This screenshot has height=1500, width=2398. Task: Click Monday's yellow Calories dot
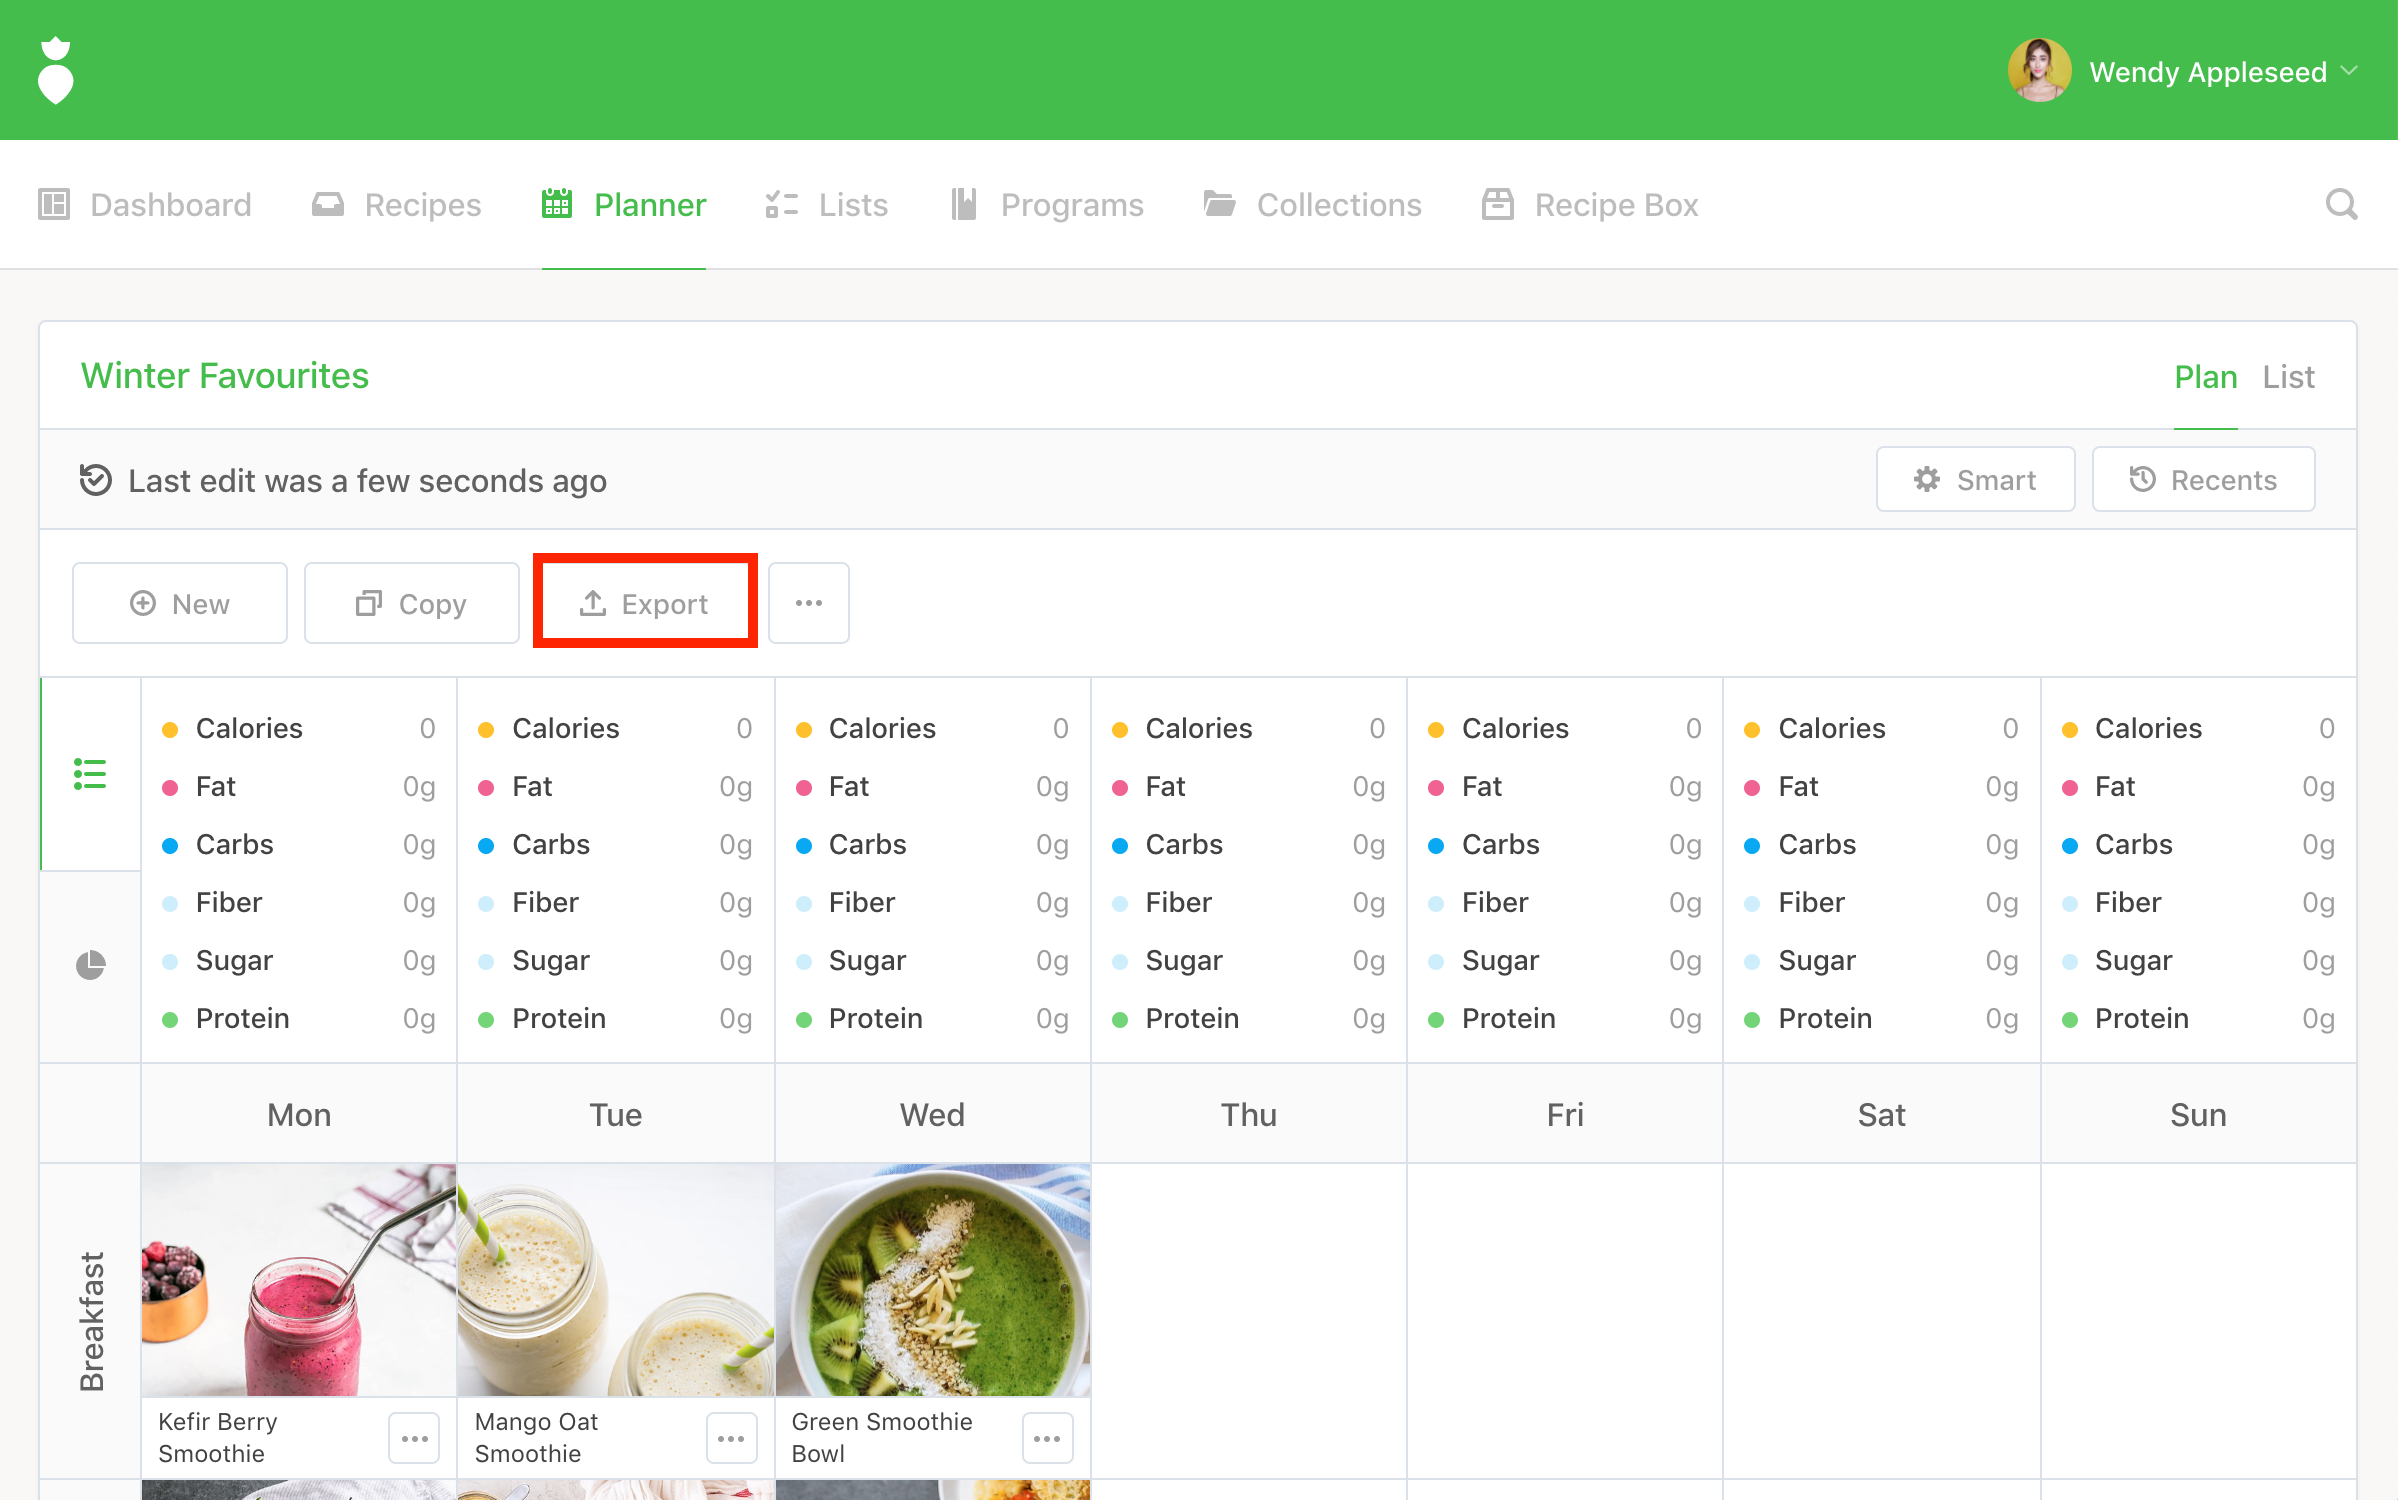coord(170,730)
